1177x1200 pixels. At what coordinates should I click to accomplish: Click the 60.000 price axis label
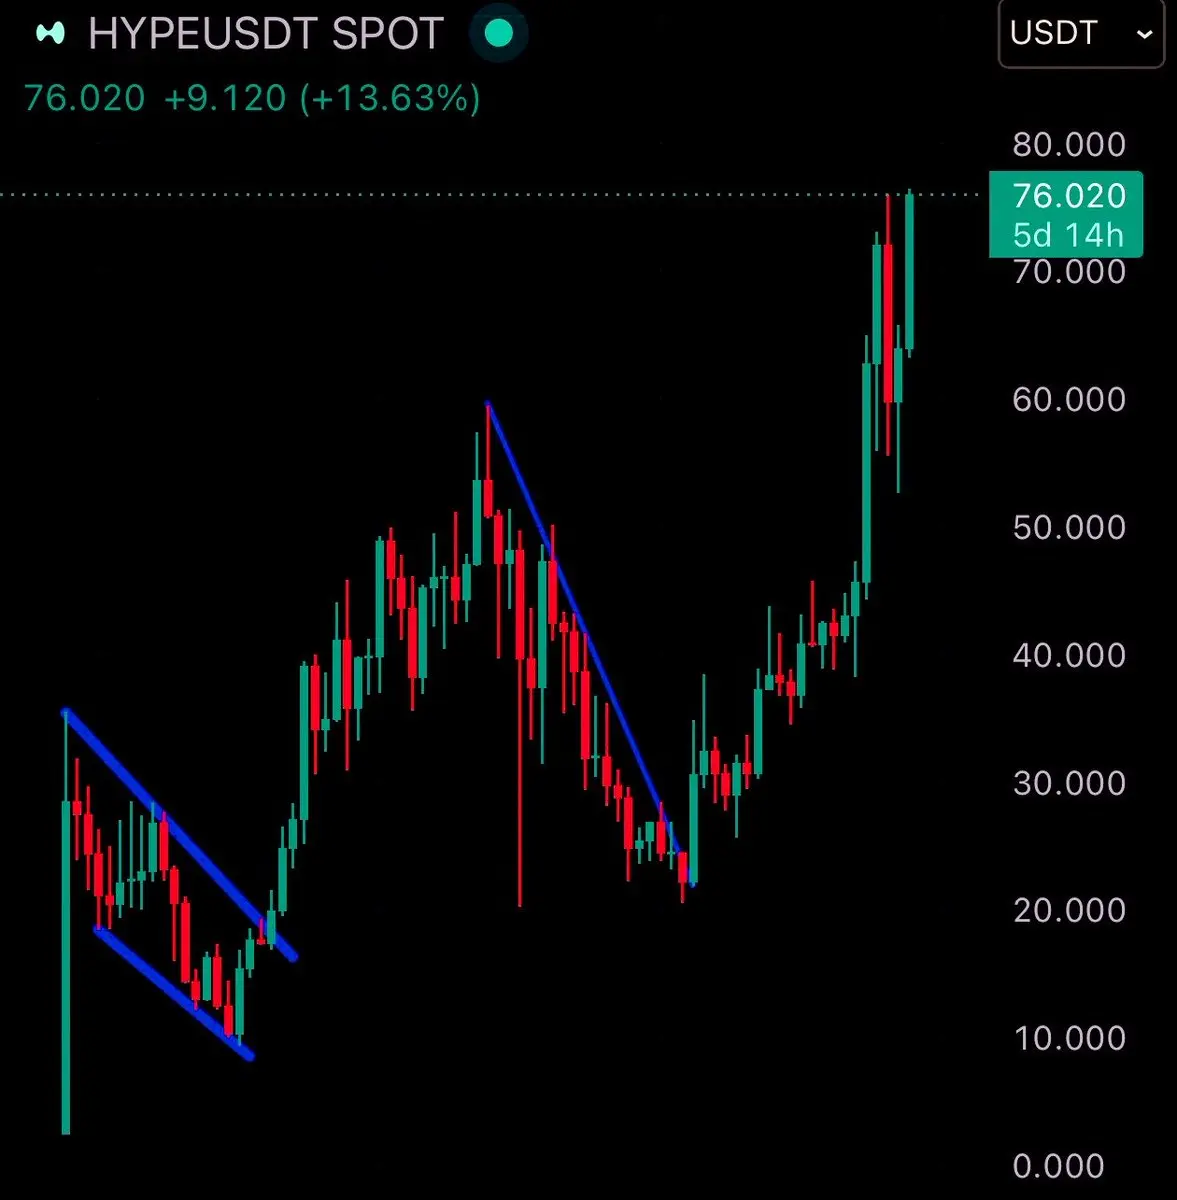pos(1069,399)
